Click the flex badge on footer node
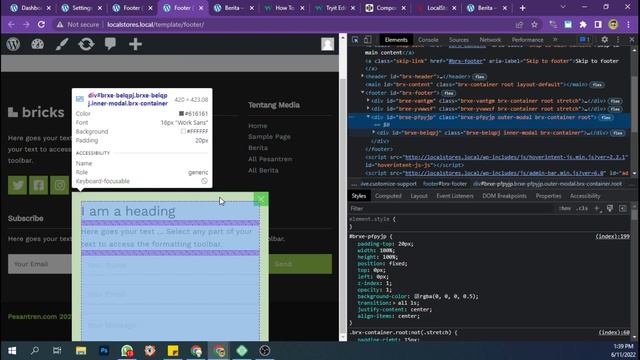This screenshot has height=360, width=640. click(x=449, y=93)
